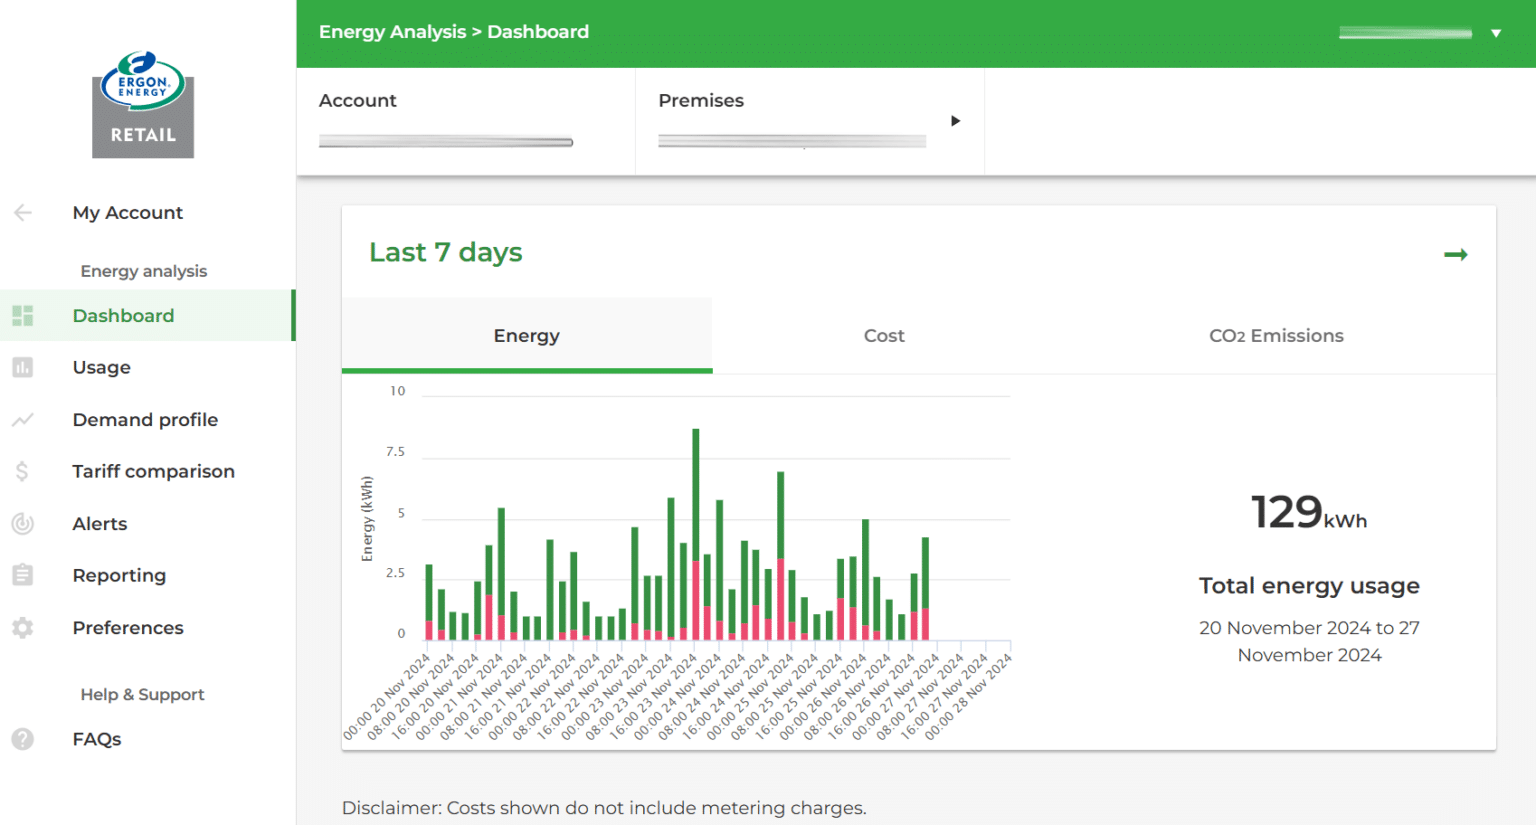Expand the Premises selector arrow
1536x825 pixels.
(x=955, y=120)
